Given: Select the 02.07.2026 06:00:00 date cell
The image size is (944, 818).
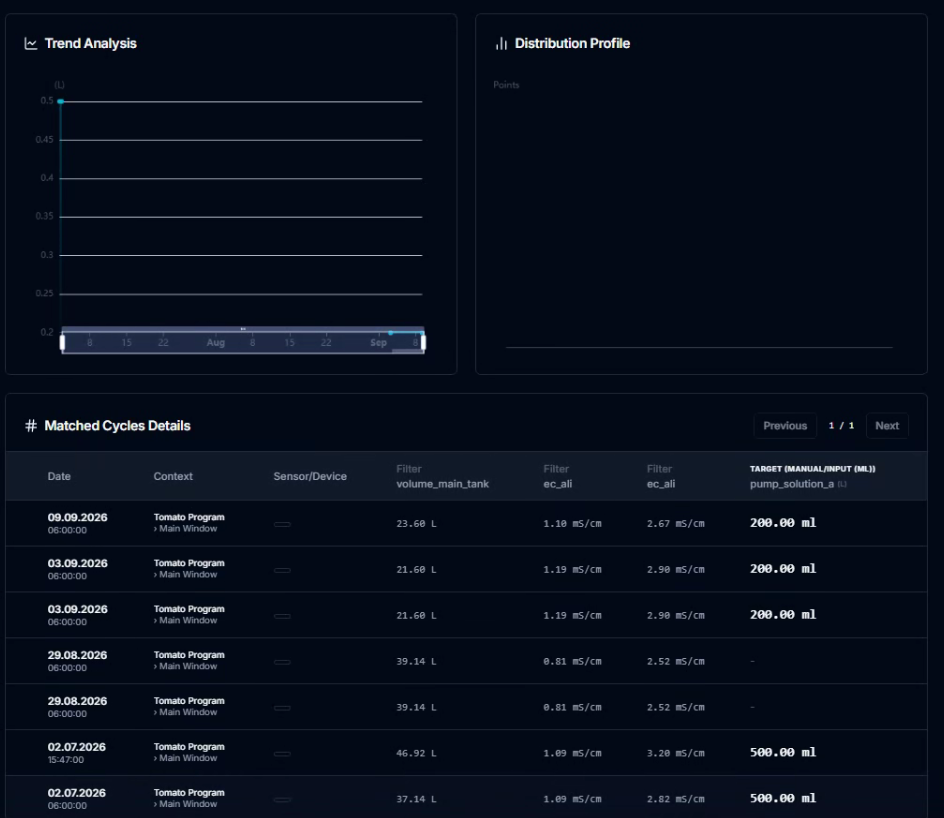Looking at the screenshot, I should coord(76,799).
